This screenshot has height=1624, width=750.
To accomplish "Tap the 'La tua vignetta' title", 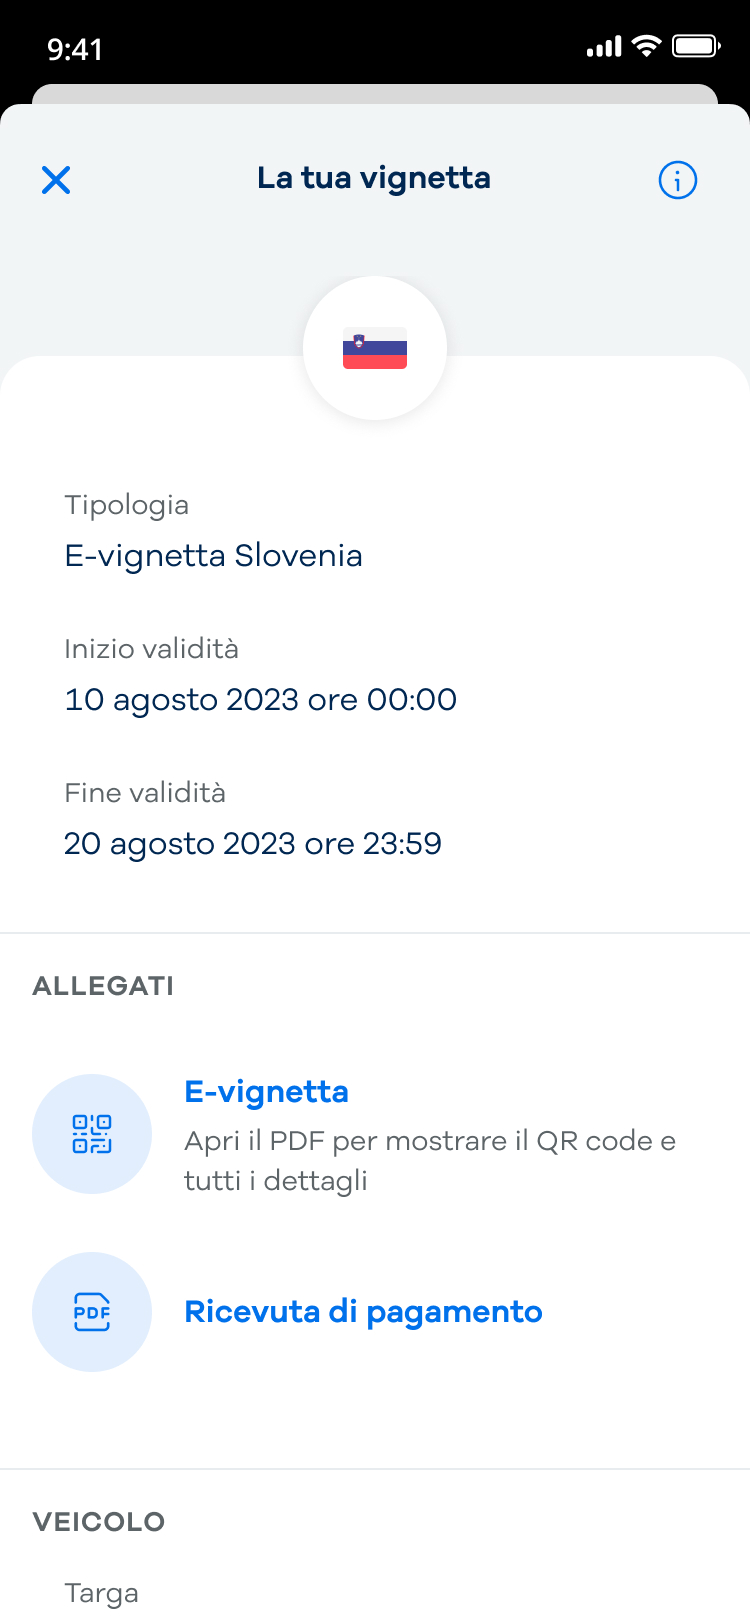I will point(374,178).
